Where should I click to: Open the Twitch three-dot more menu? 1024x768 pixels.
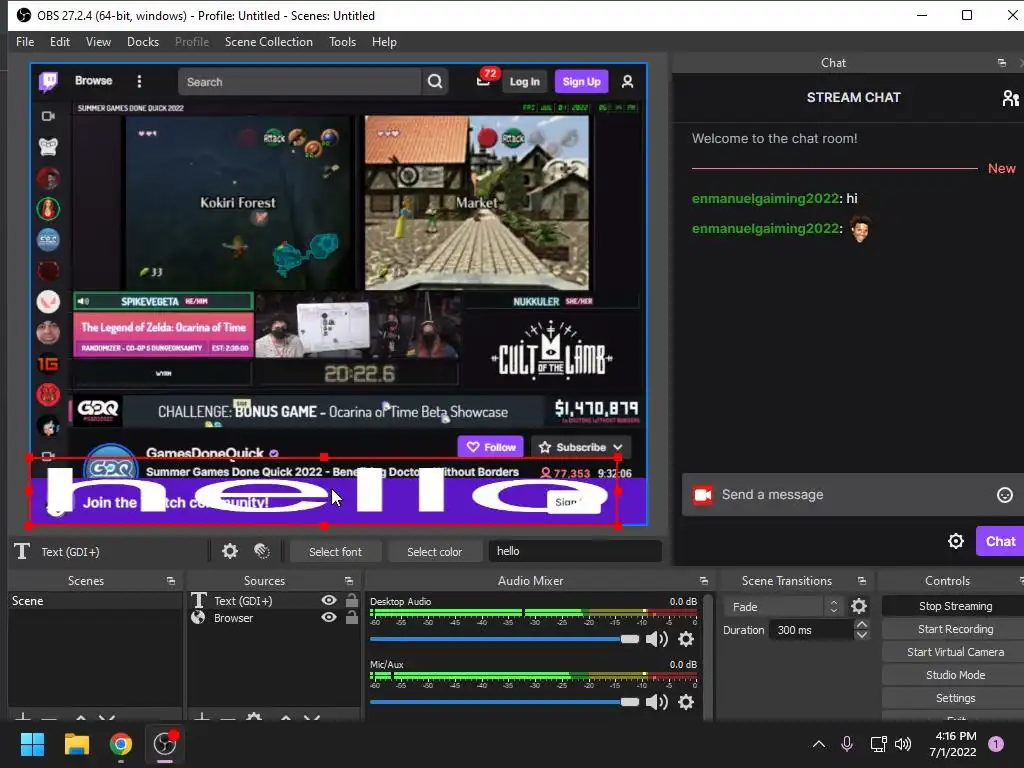[x=139, y=81]
